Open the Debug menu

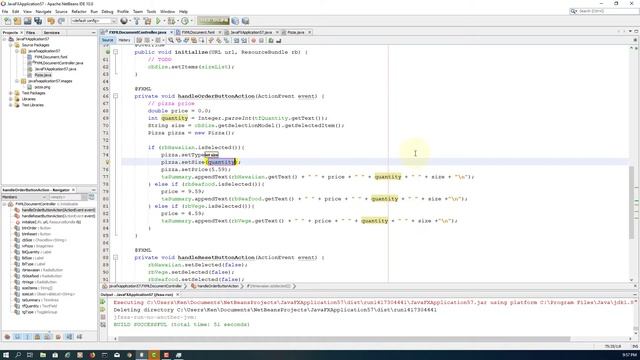[107, 11]
